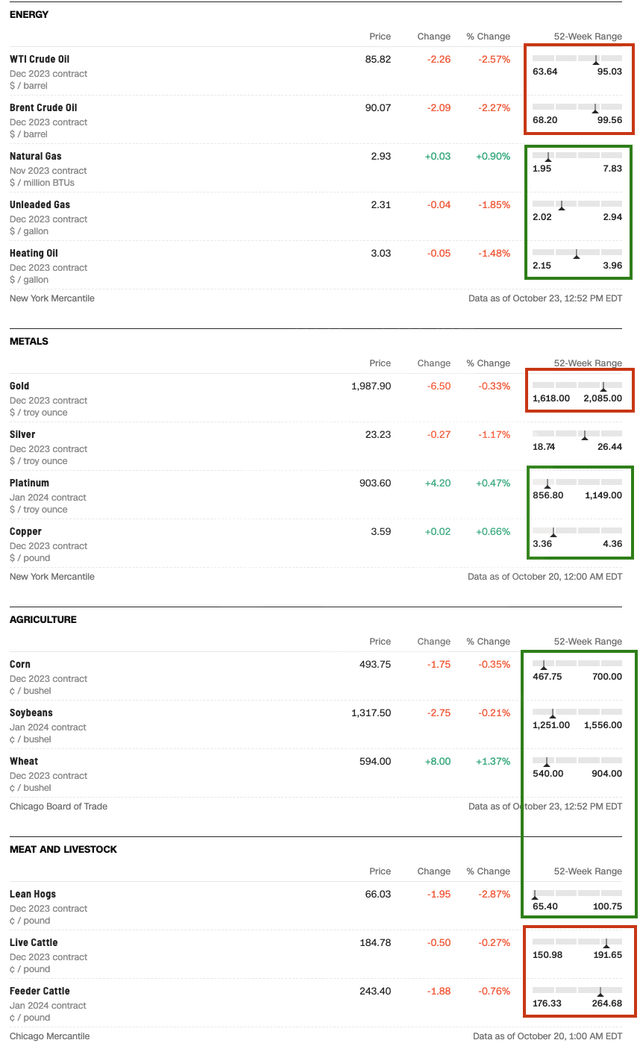Click Soybeans in the Agriculture table
Image resolution: width=640 pixels, height=1046 pixels.
click(x=31, y=713)
